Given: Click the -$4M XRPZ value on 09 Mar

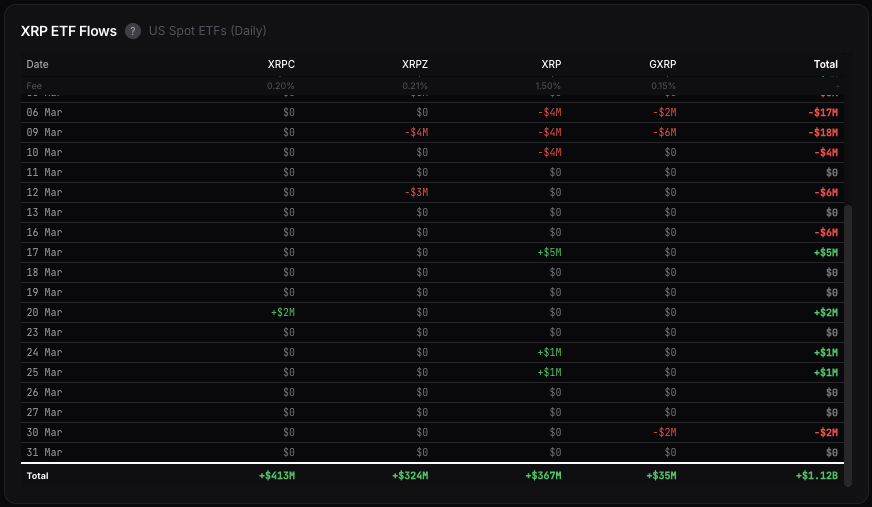Looking at the screenshot, I should 417,132.
